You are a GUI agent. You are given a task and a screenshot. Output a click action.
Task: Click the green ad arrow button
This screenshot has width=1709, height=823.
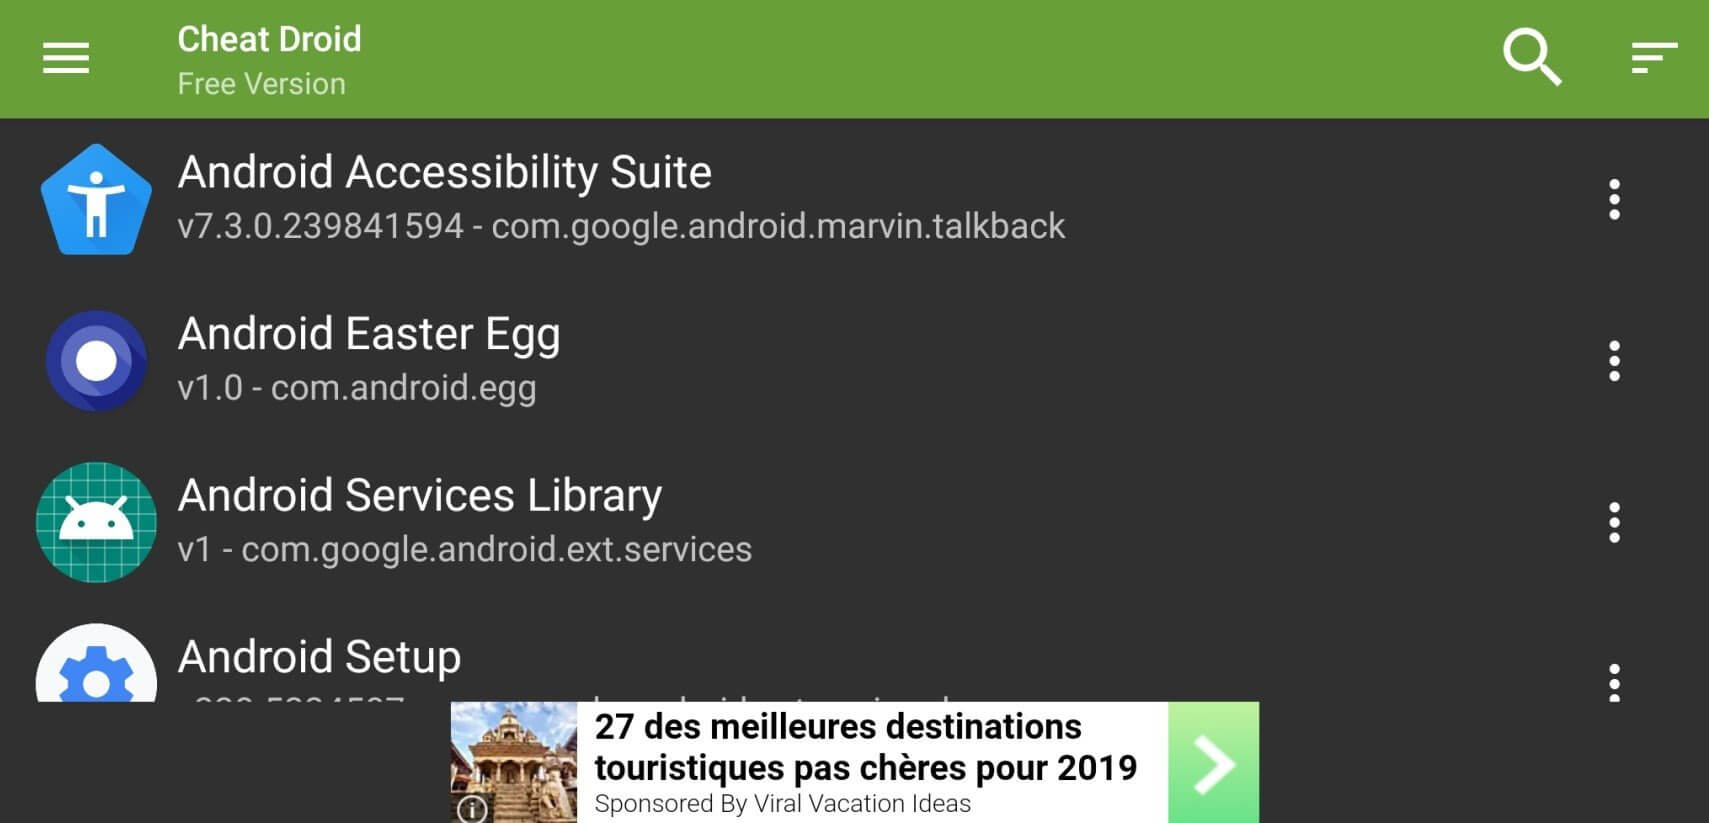point(1213,763)
